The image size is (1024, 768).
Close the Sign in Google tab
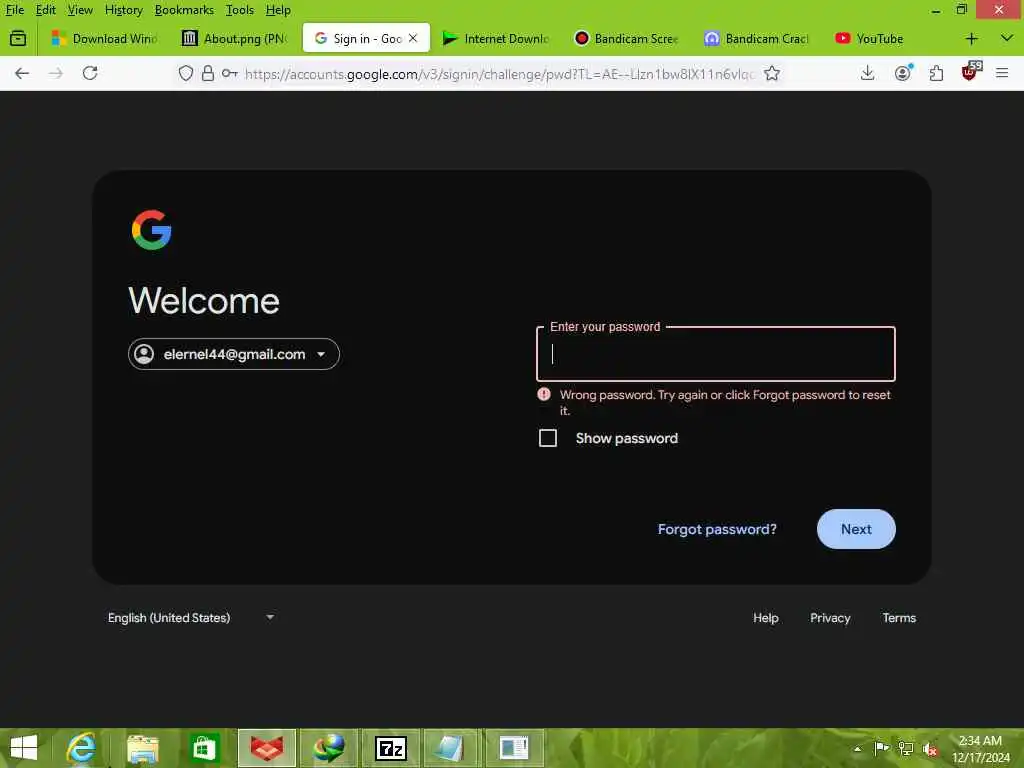pos(413,39)
